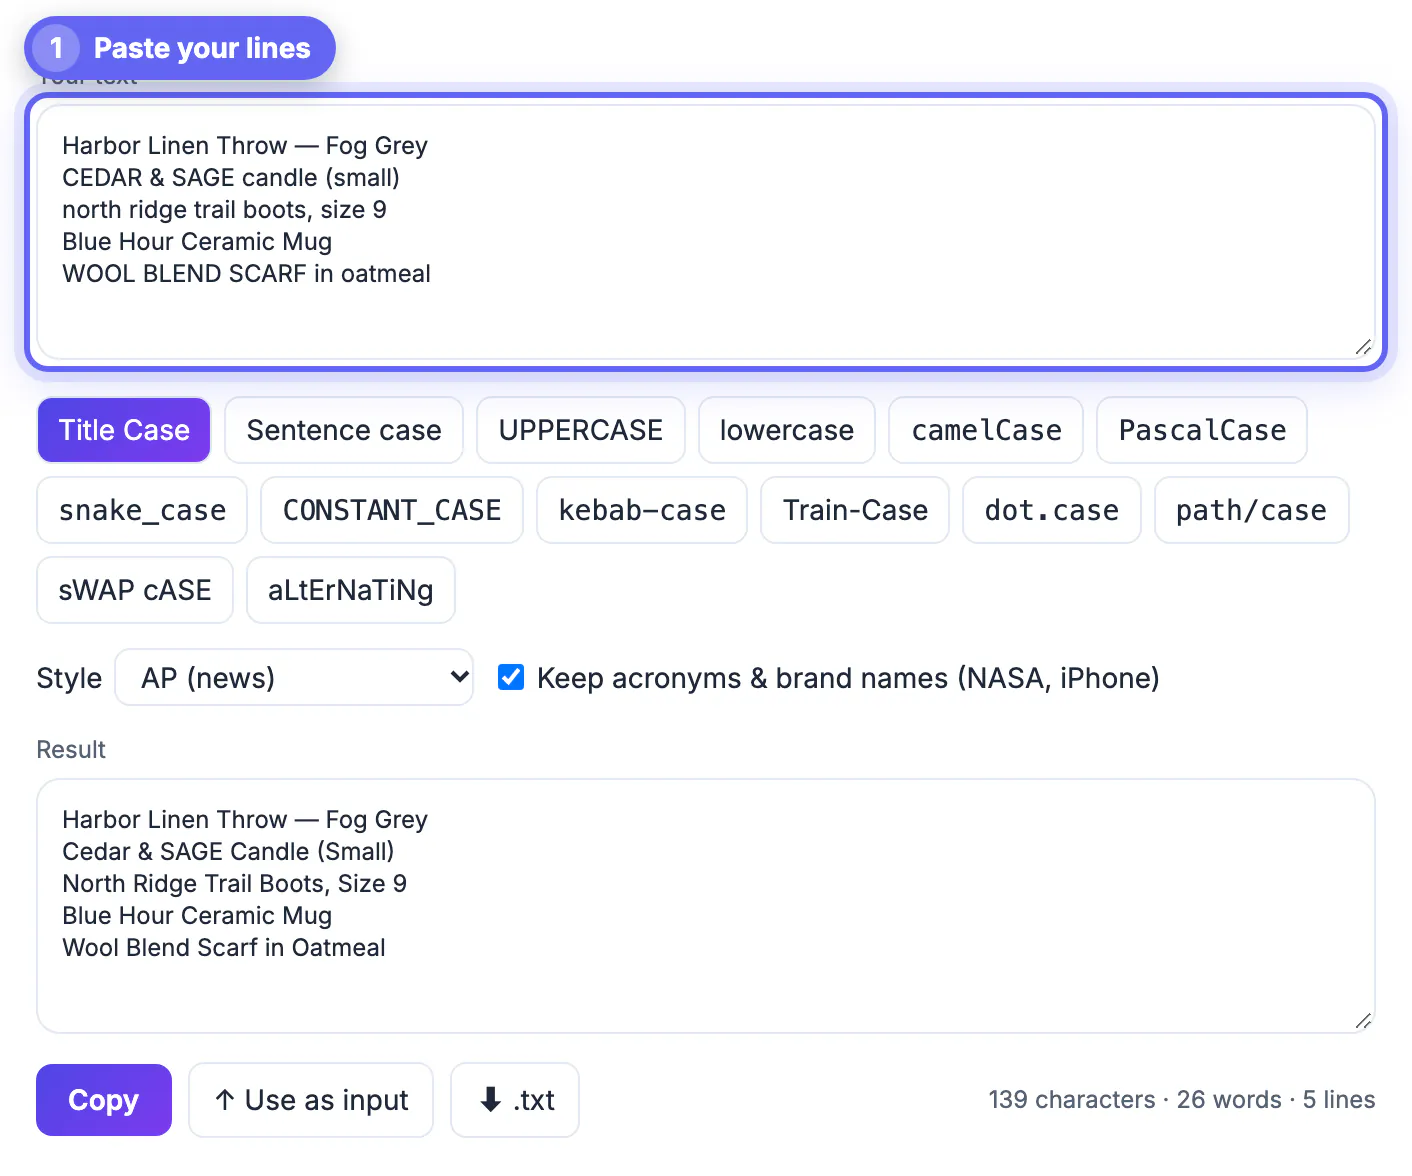1412x1176 pixels.
Task: Click 'Wool Blend Scarf in Oatmeal' result line
Action: [224, 948]
